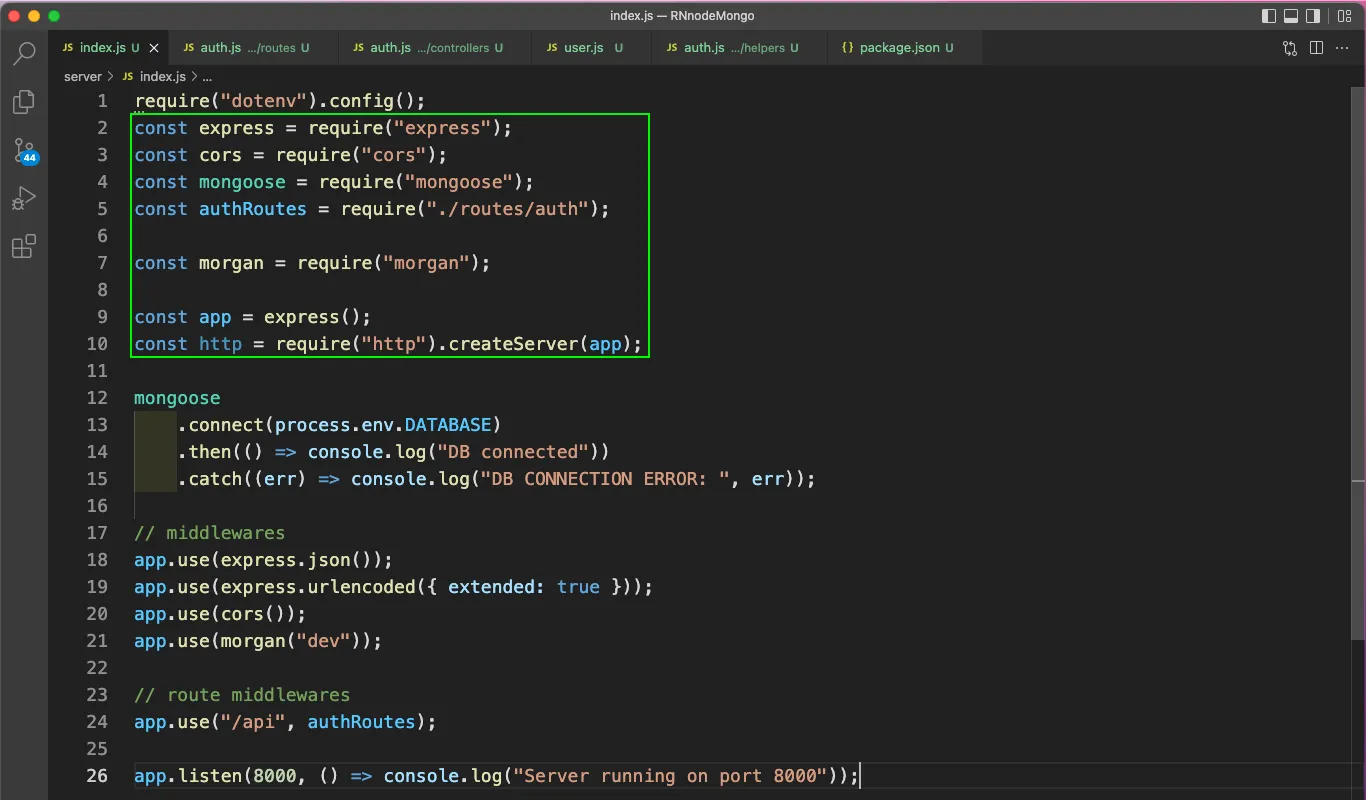The width and height of the screenshot is (1366, 800).
Task: Switch to the user.js tab
Action: pyautogui.click(x=591, y=48)
